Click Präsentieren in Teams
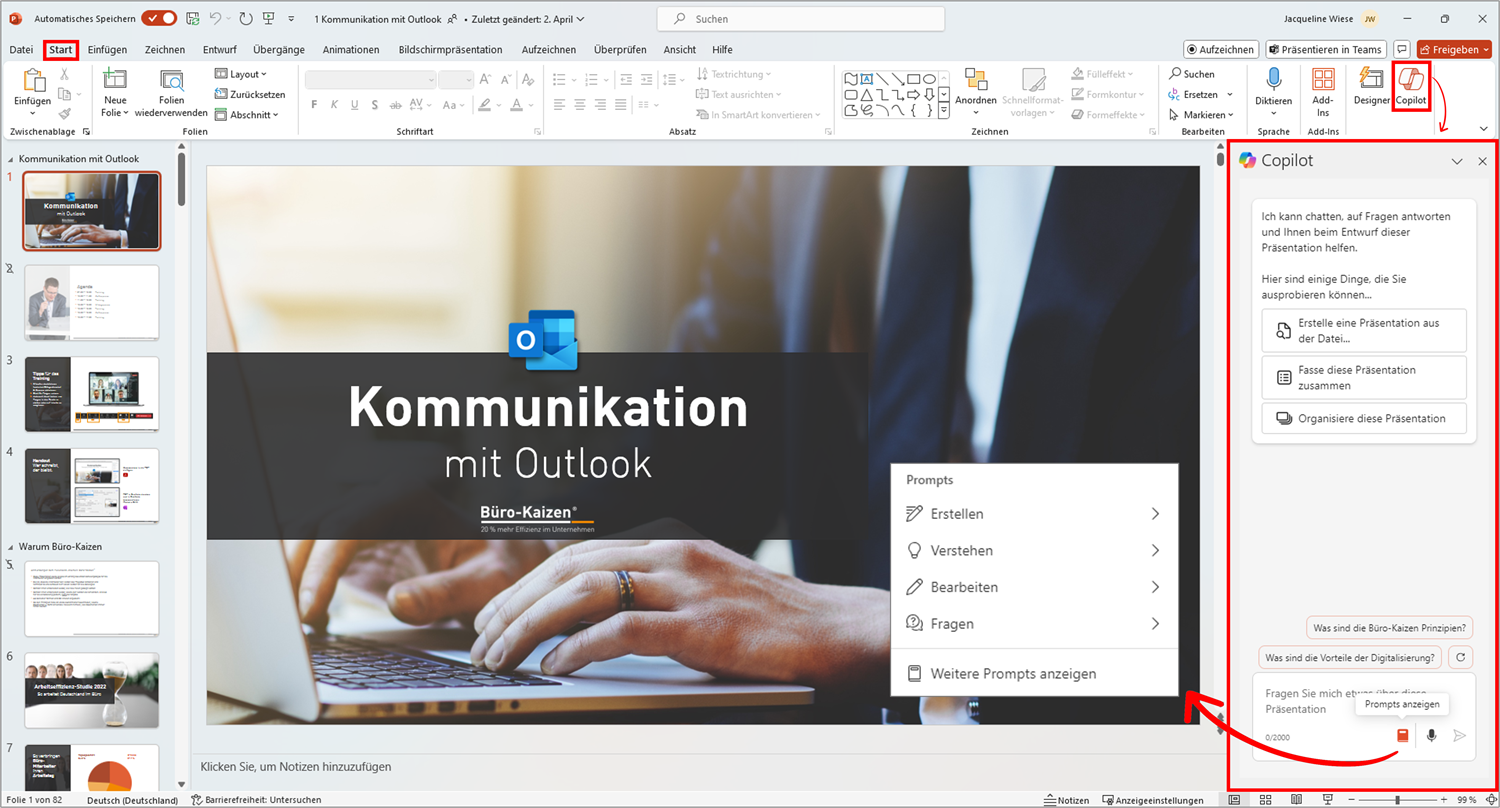The width and height of the screenshot is (1500, 808). pos(1327,49)
